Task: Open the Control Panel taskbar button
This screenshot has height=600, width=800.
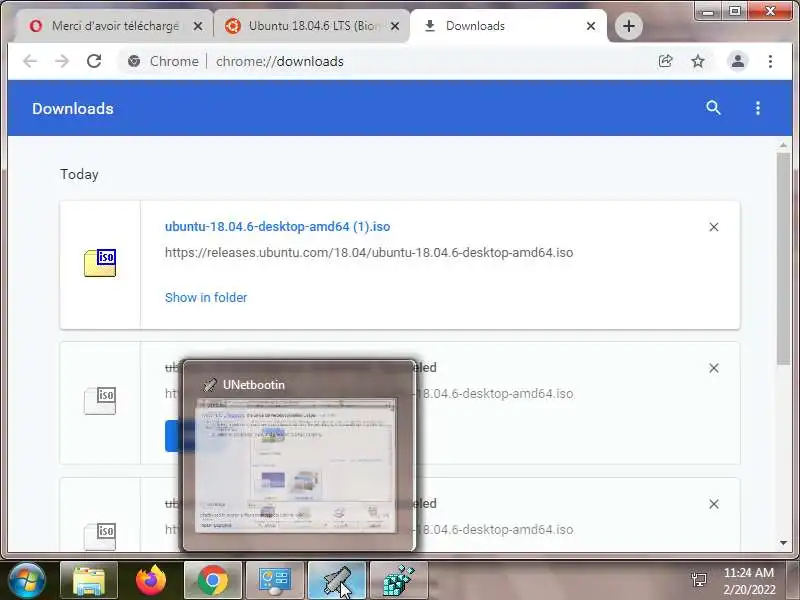Action: tap(275, 580)
